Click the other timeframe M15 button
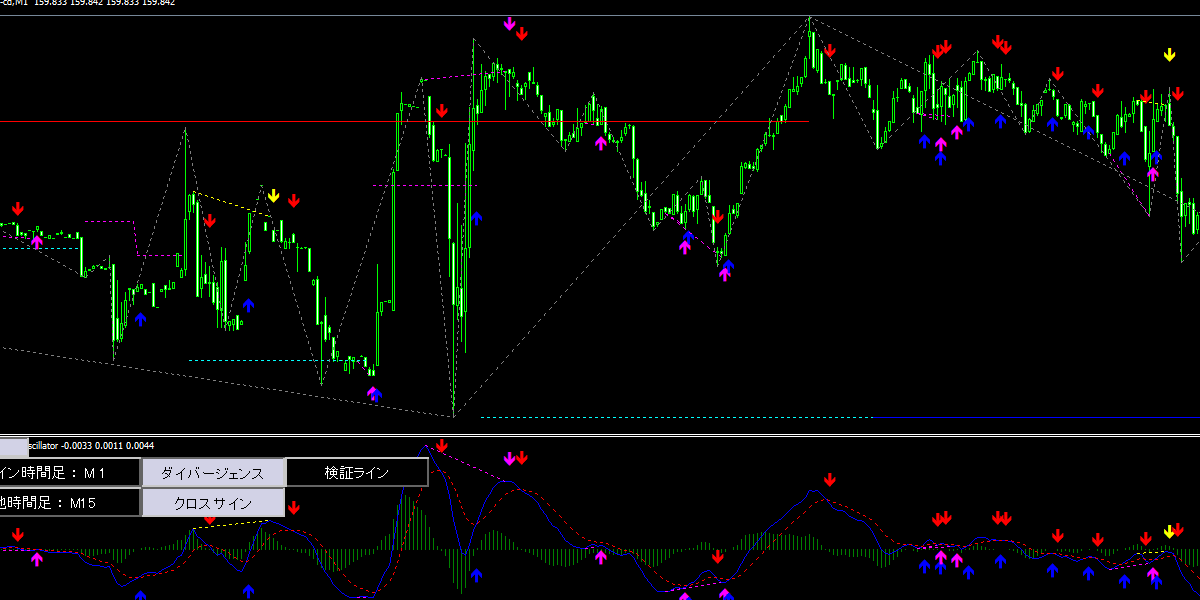 (x=68, y=502)
